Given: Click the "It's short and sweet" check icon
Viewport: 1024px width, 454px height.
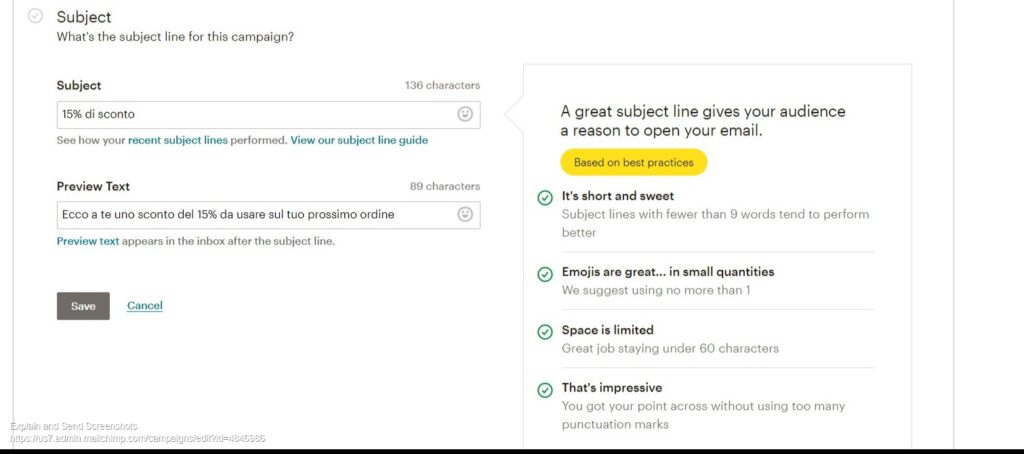Looking at the screenshot, I should 545,198.
